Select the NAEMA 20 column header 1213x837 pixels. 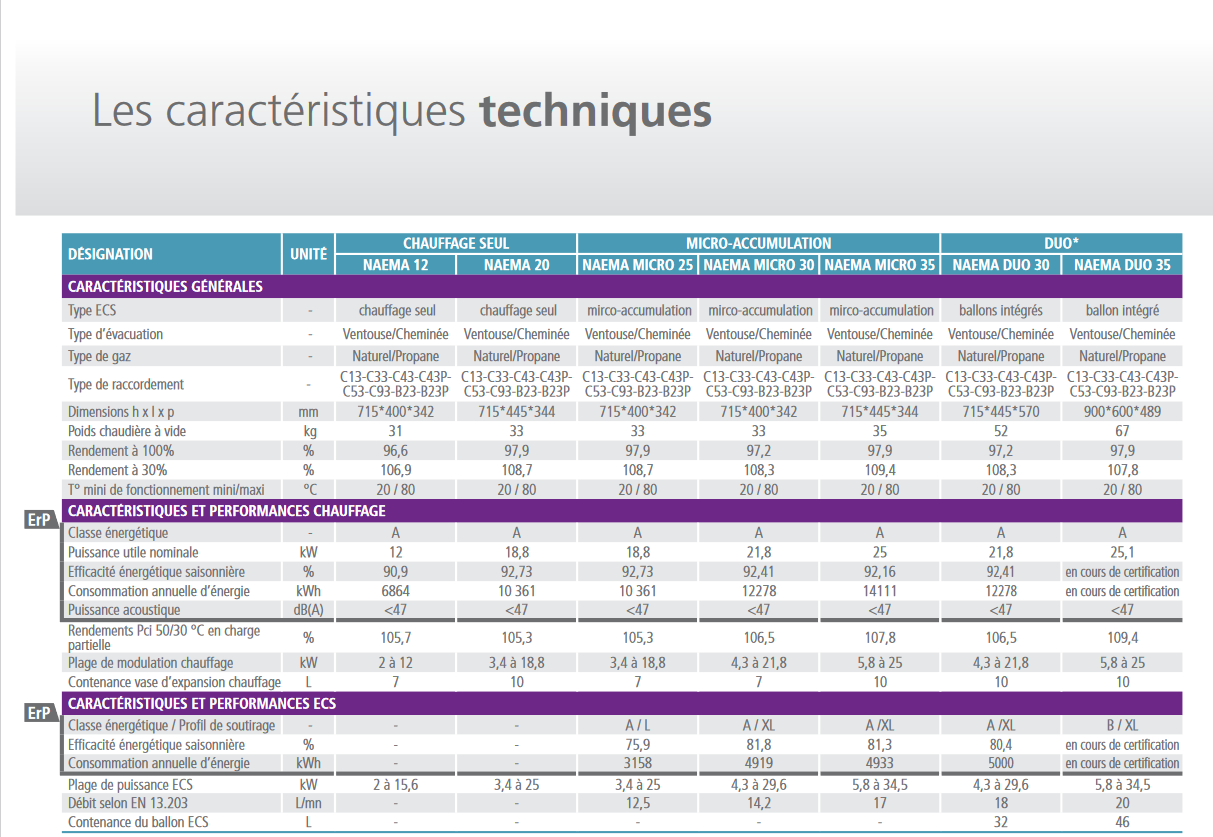coord(517,265)
